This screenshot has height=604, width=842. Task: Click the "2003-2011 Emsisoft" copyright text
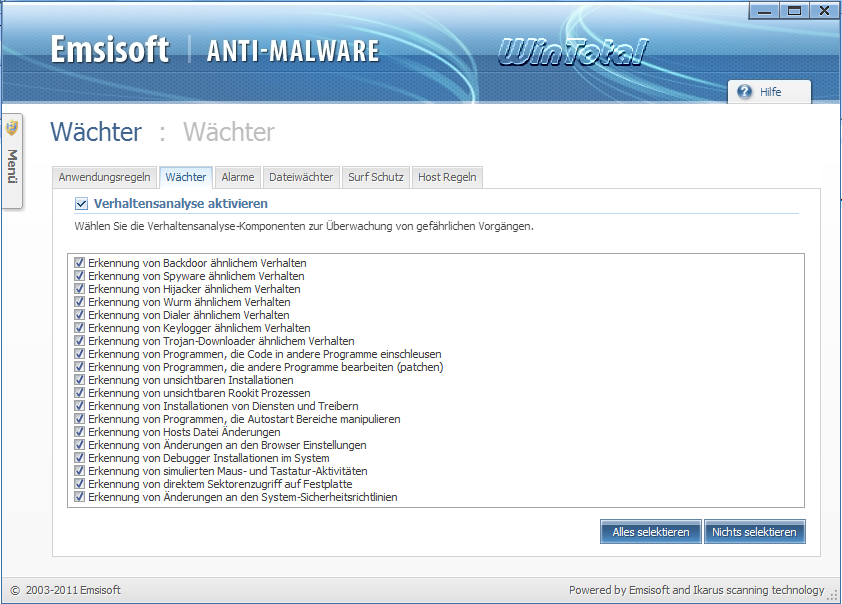point(73,590)
